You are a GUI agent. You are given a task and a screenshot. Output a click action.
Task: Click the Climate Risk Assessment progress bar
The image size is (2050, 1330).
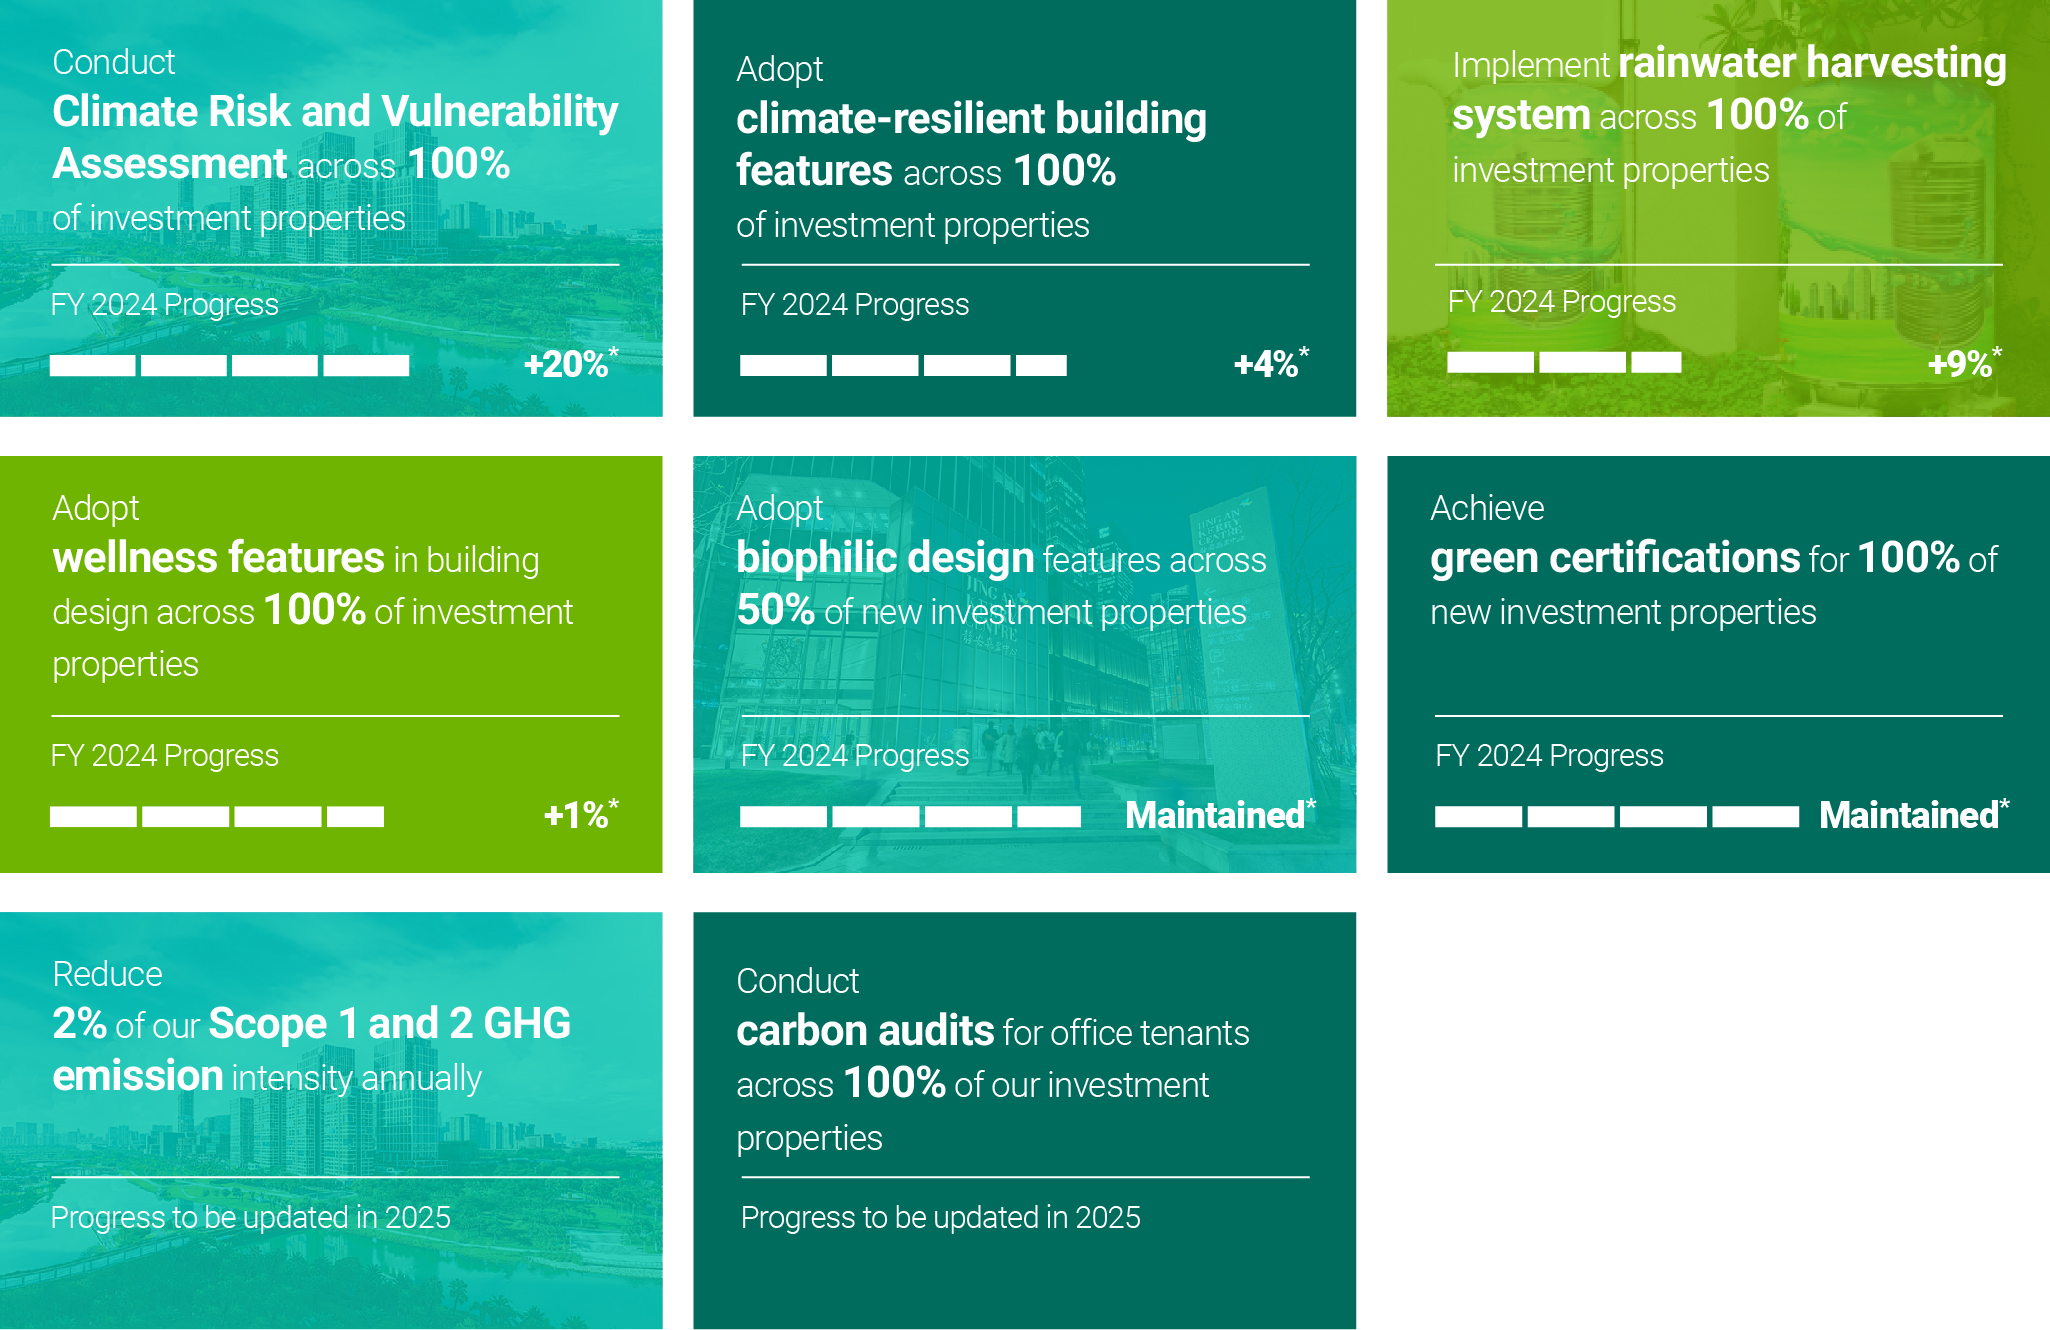click(230, 366)
